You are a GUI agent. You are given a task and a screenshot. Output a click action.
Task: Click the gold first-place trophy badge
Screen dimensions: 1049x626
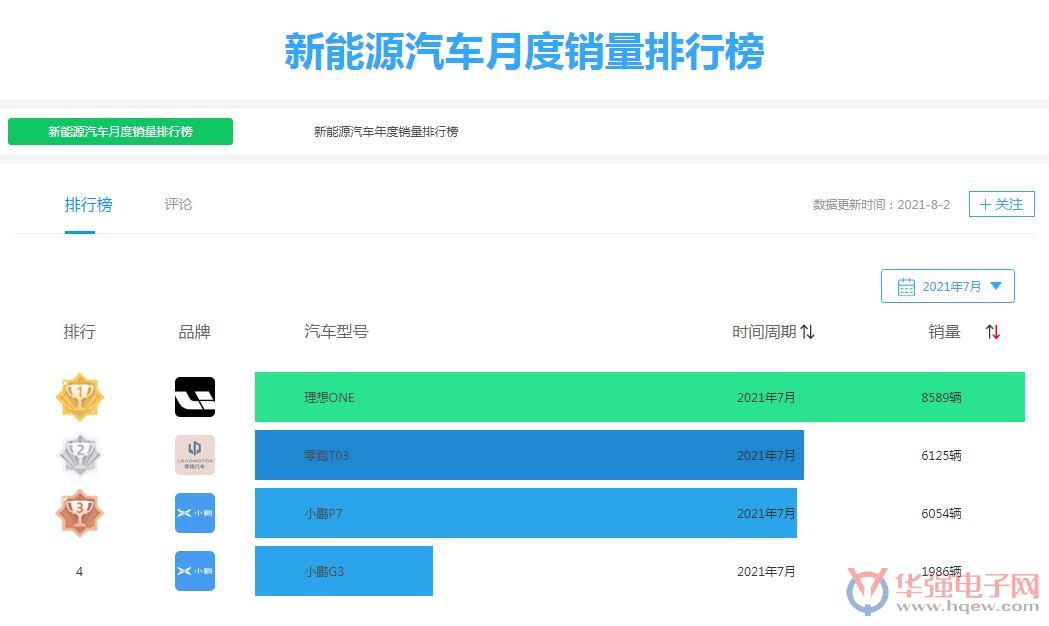pos(80,397)
